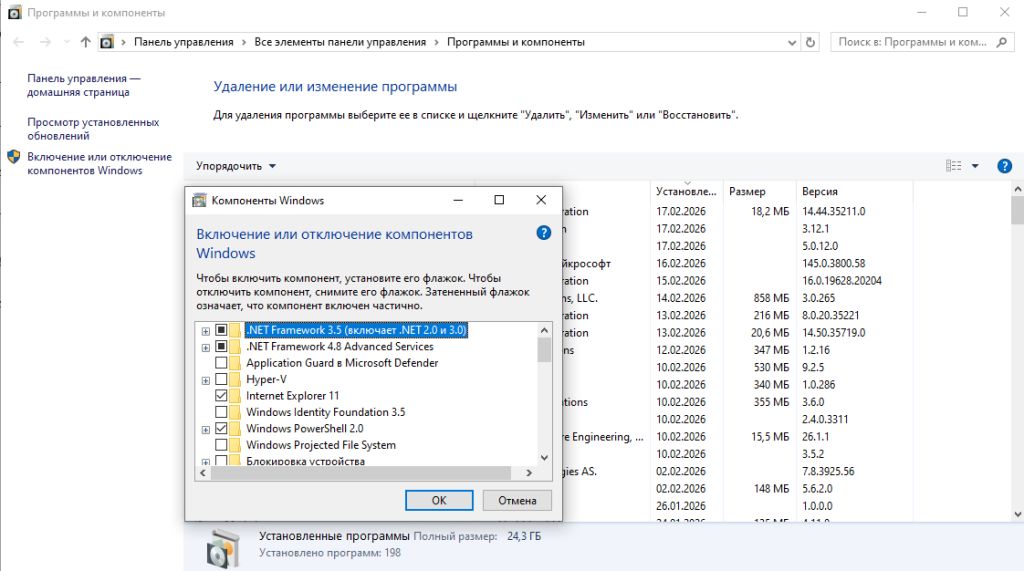Viewport: 1024px width, 571px height.
Task: Open Просмотр установленных обновлений link
Action: (x=93, y=129)
